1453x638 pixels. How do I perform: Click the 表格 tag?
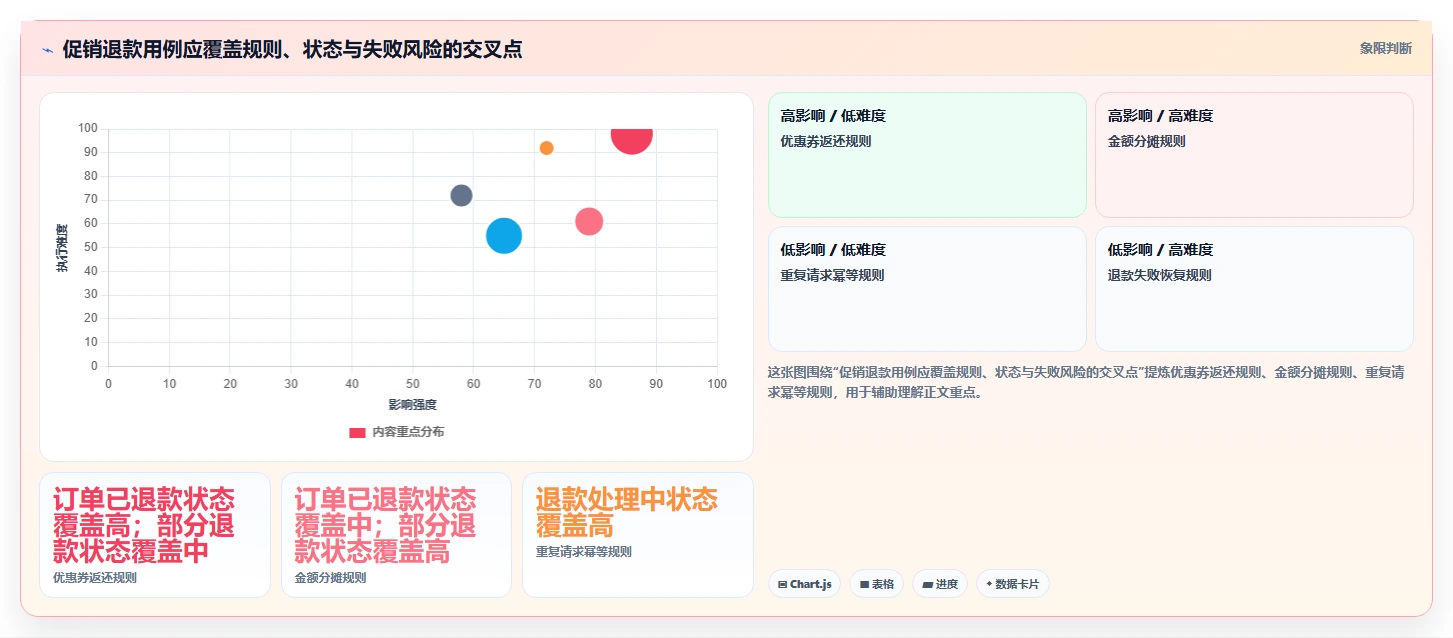point(877,584)
